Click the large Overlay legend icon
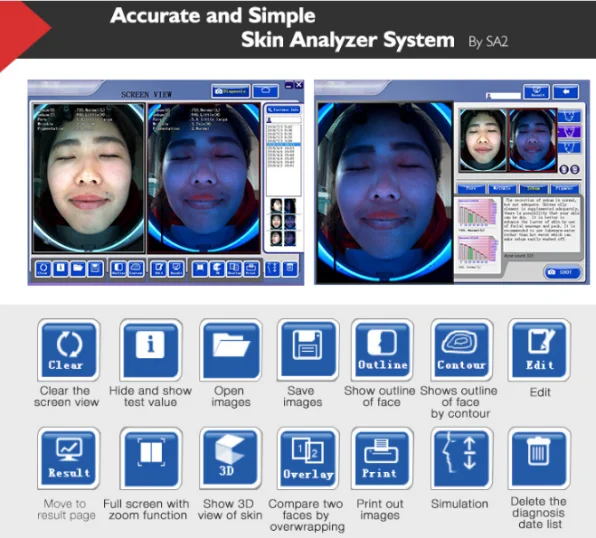Viewport: 596px width, 538px height. tap(308, 458)
